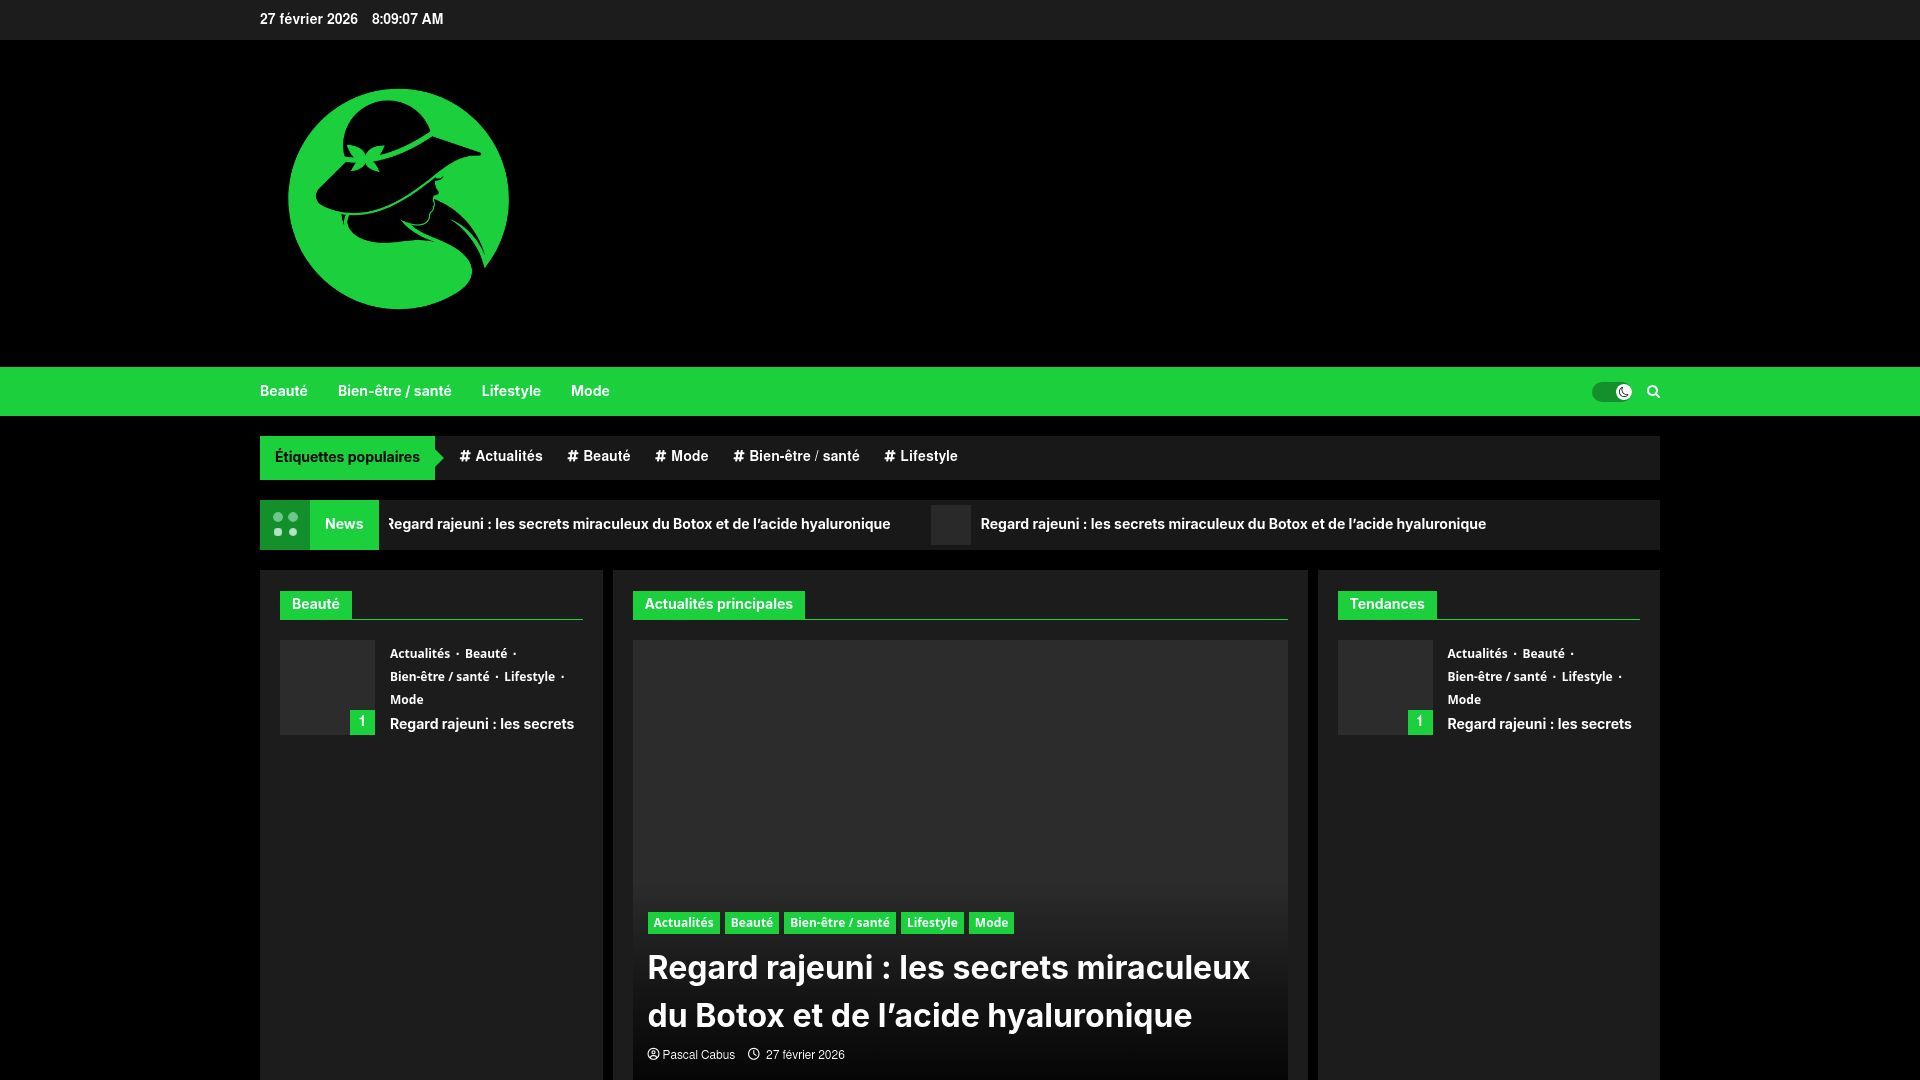The width and height of the screenshot is (1920, 1080).
Task: Open the Bien-être / santé navbar menu
Action: (395, 391)
